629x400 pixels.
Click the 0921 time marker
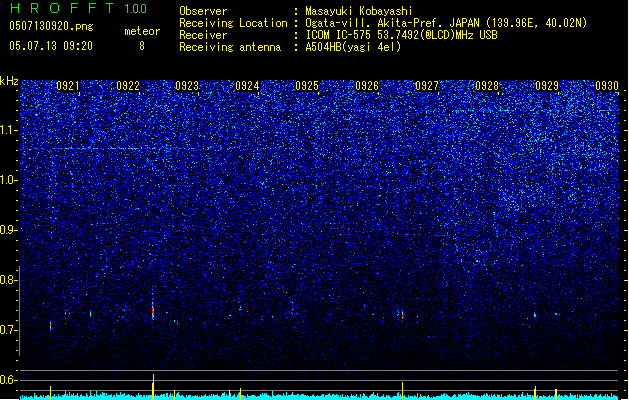68,85
